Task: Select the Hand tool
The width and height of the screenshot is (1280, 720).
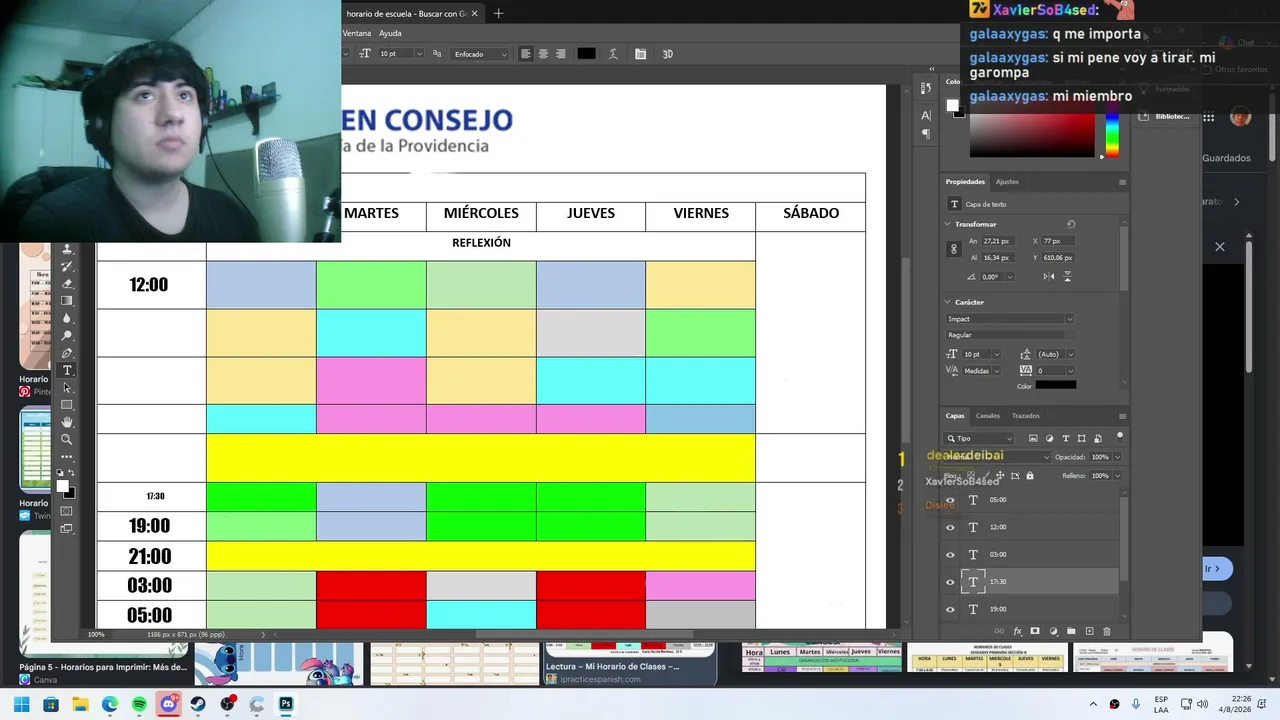Action: [x=68, y=422]
